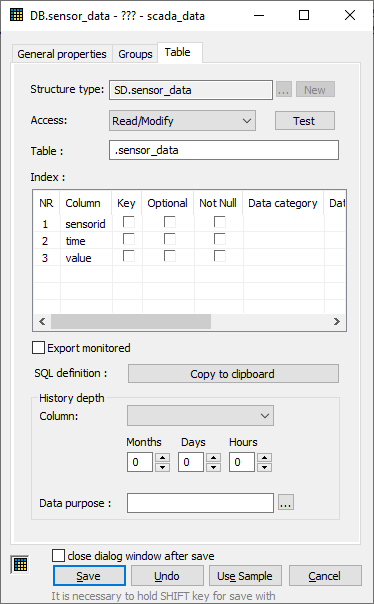This screenshot has width=374, height=604.
Task: Tick the Optional checkbox for value
Action: click(x=169, y=256)
